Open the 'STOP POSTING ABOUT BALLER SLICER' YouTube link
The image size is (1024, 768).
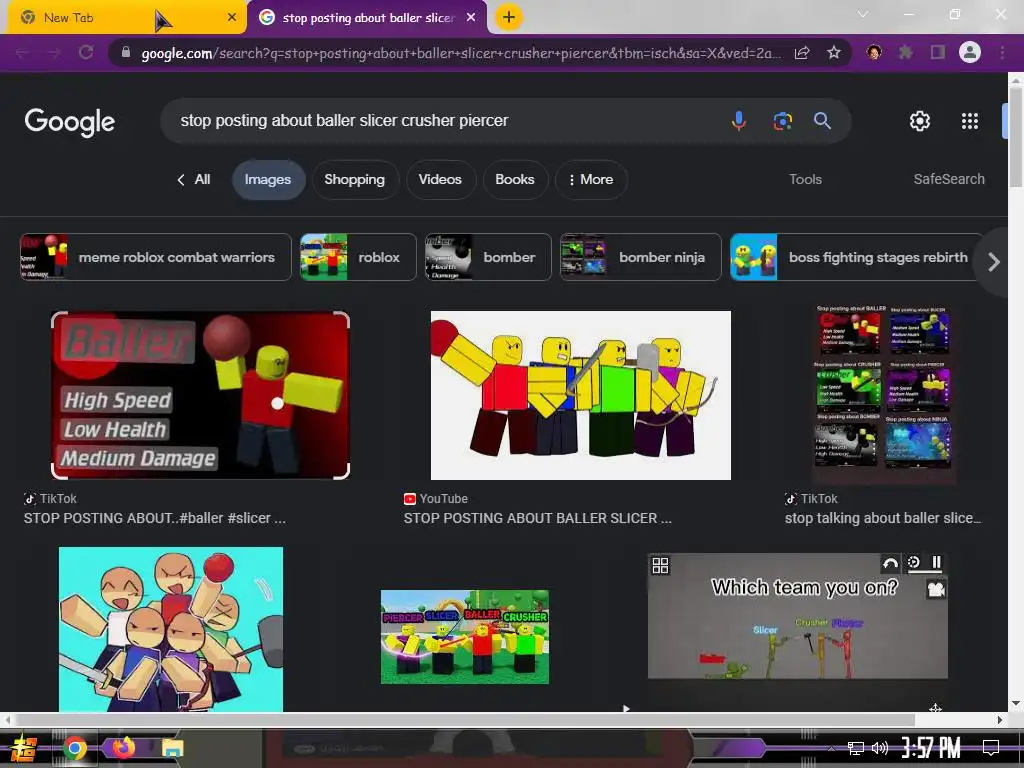point(537,518)
